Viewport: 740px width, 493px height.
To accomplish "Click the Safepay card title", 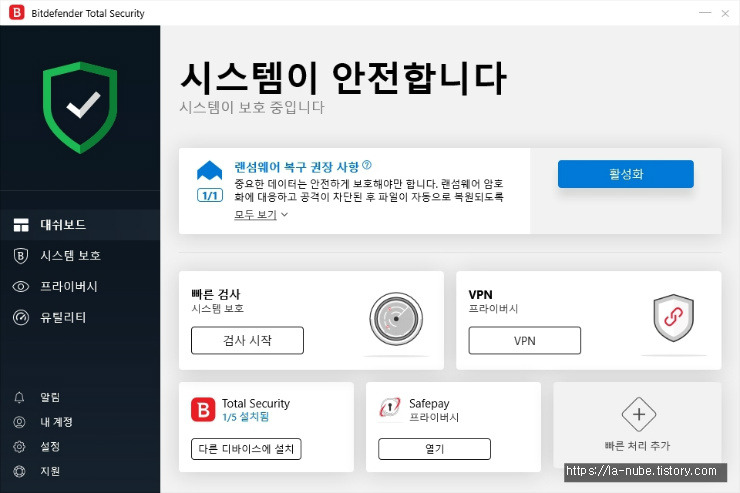I will click(429, 404).
